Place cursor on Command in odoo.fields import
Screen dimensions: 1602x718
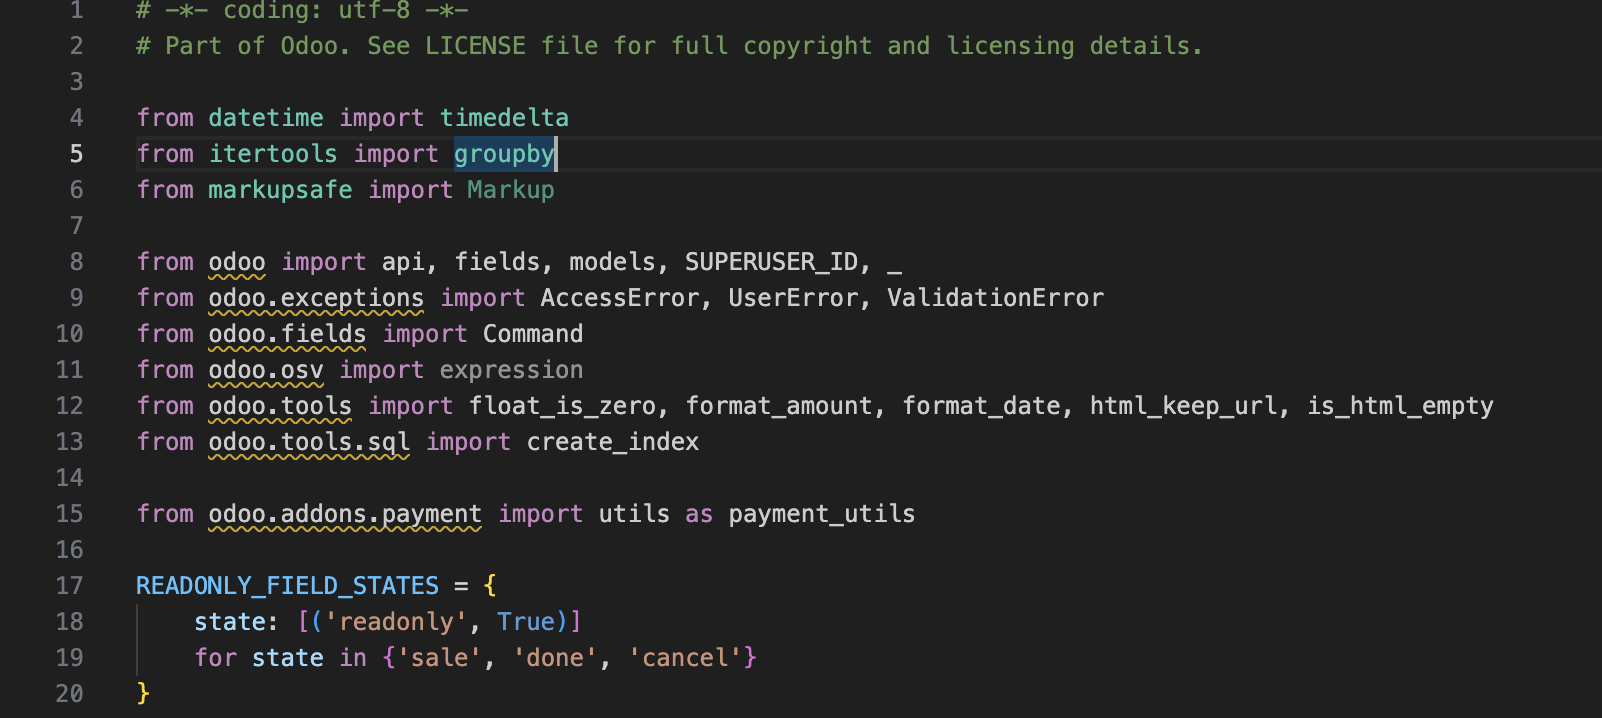tap(532, 334)
